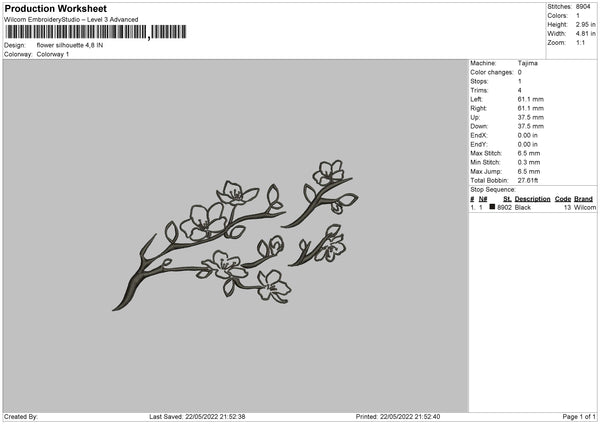This screenshot has width=600, height=424.
Task: Click the Colorway 1 value
Action: [x=53, y=54]
